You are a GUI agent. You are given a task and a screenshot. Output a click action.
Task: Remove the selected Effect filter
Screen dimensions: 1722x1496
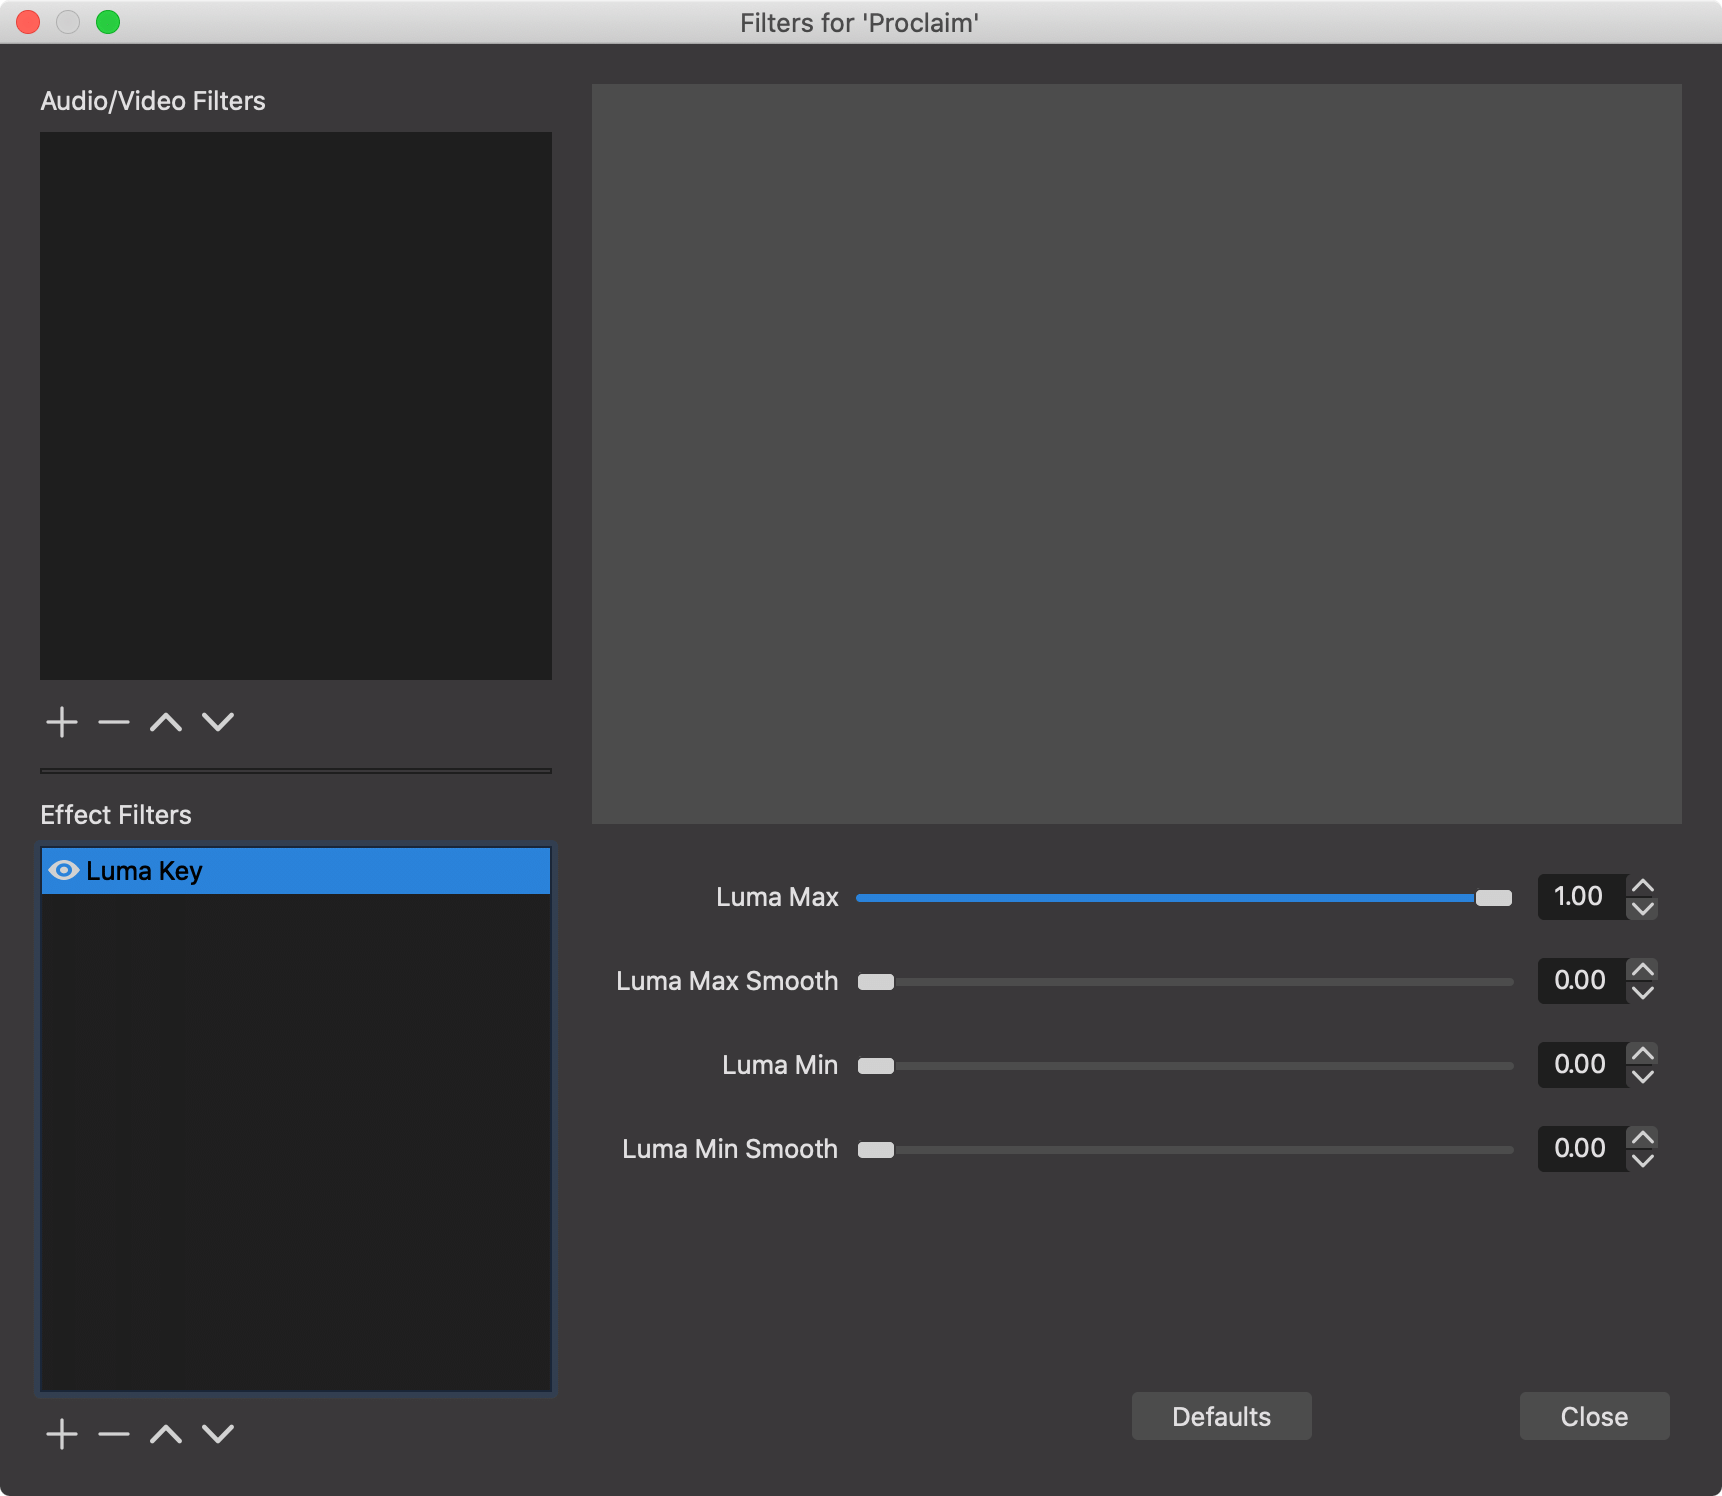114,1434
